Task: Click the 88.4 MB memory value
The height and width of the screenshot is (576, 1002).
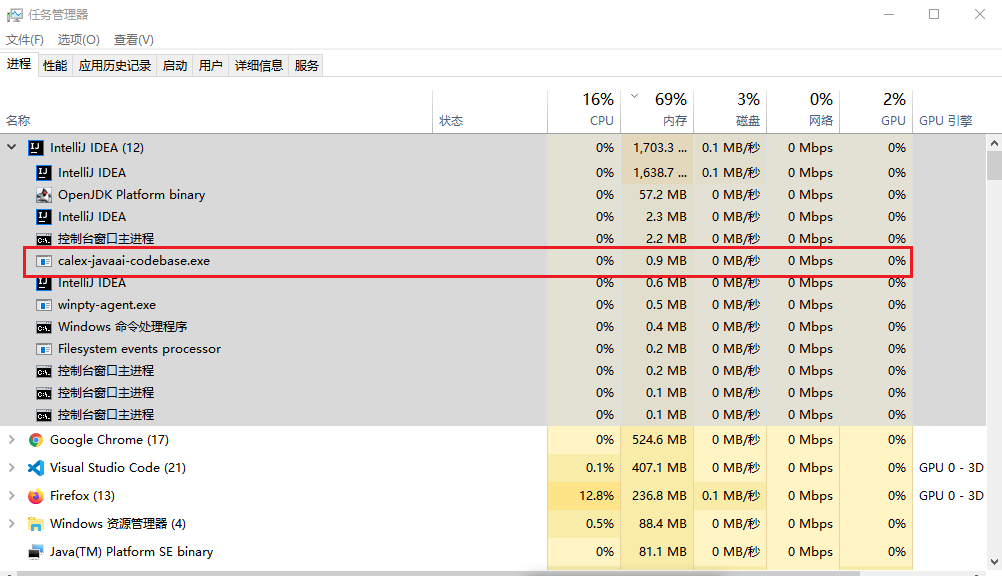Action: point(663,524)
